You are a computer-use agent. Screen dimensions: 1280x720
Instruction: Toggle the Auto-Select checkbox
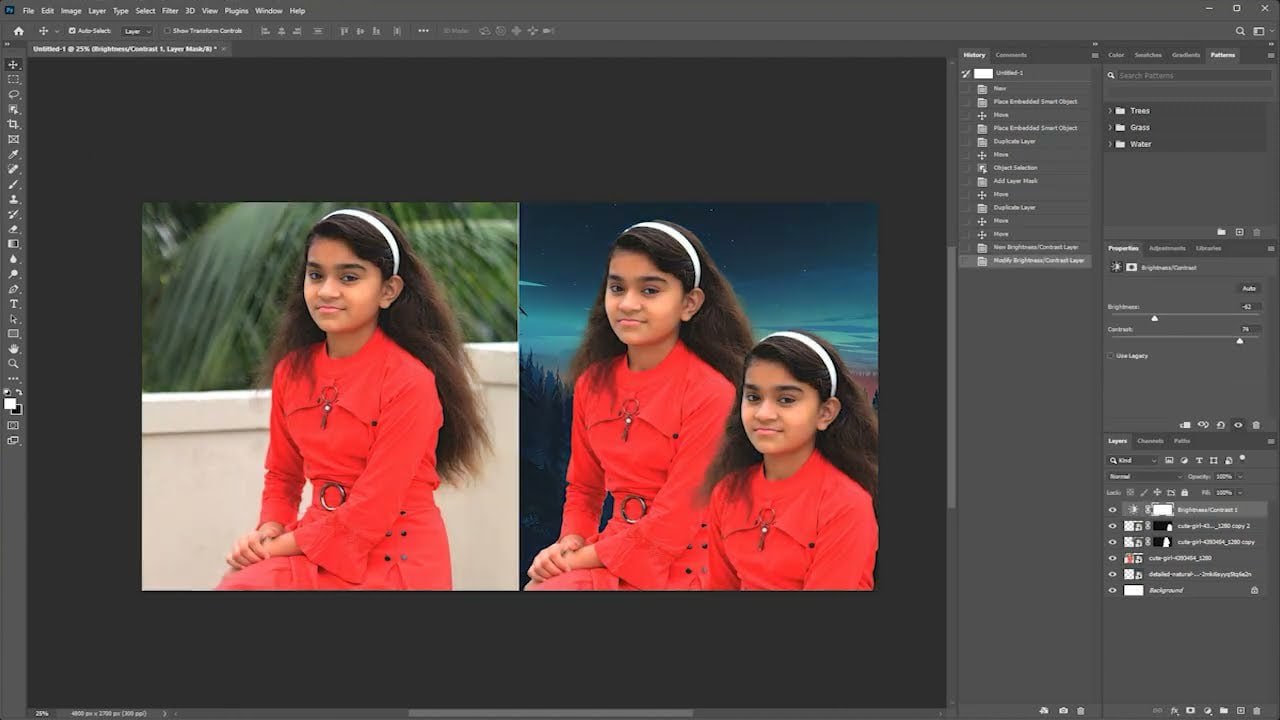(x=72, y=31)
